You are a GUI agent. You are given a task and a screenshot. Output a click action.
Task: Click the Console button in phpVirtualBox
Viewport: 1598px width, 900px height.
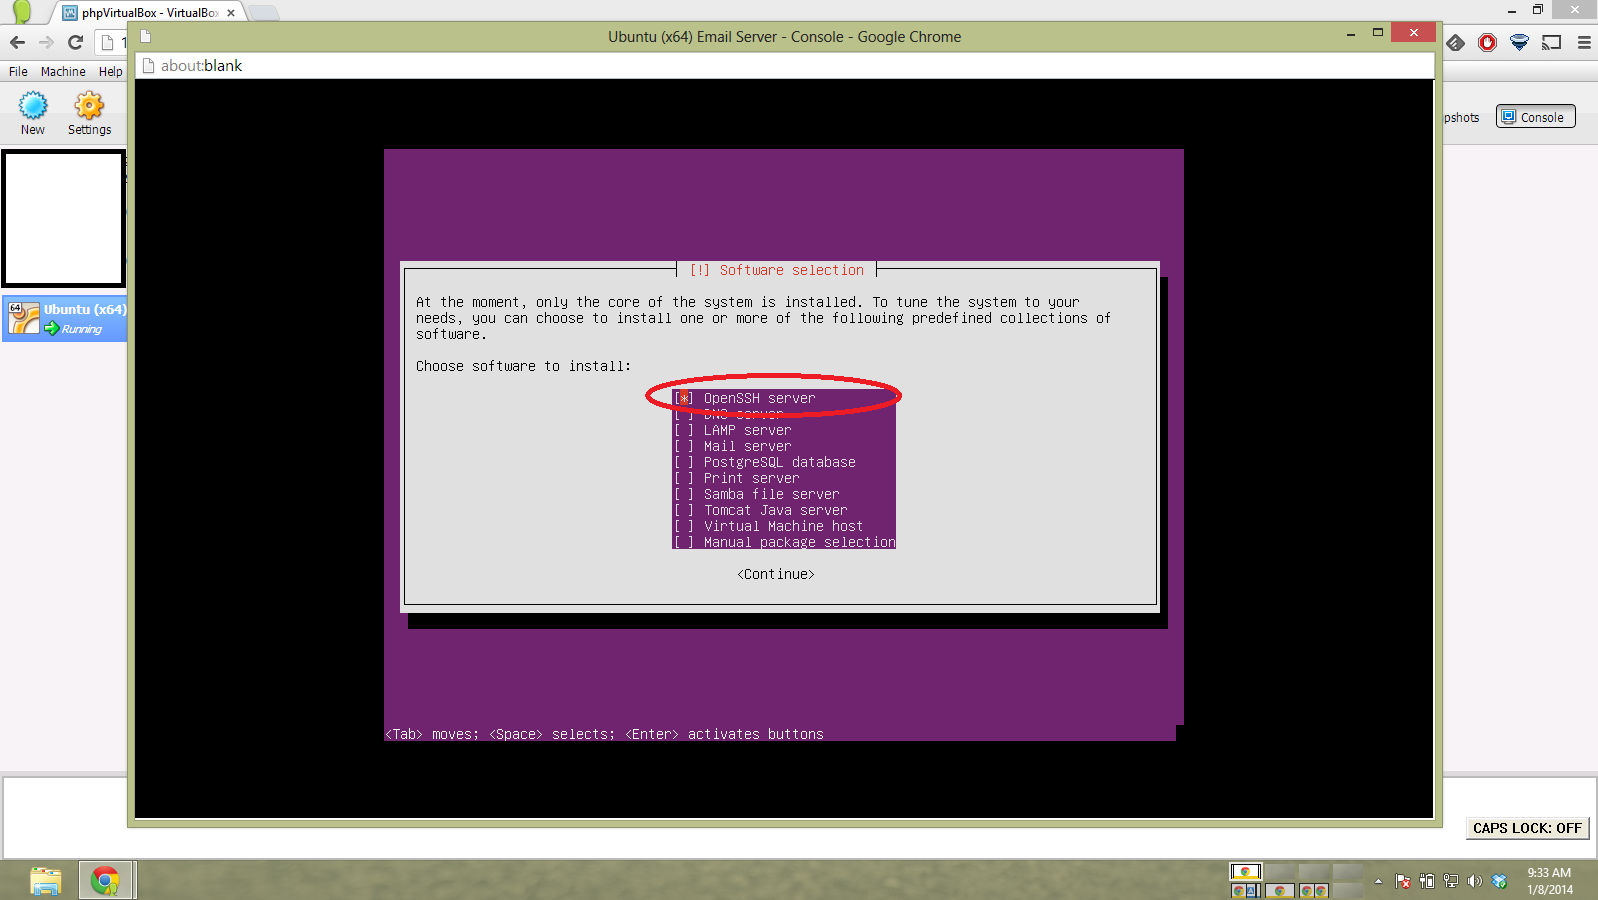point(1535,117)
